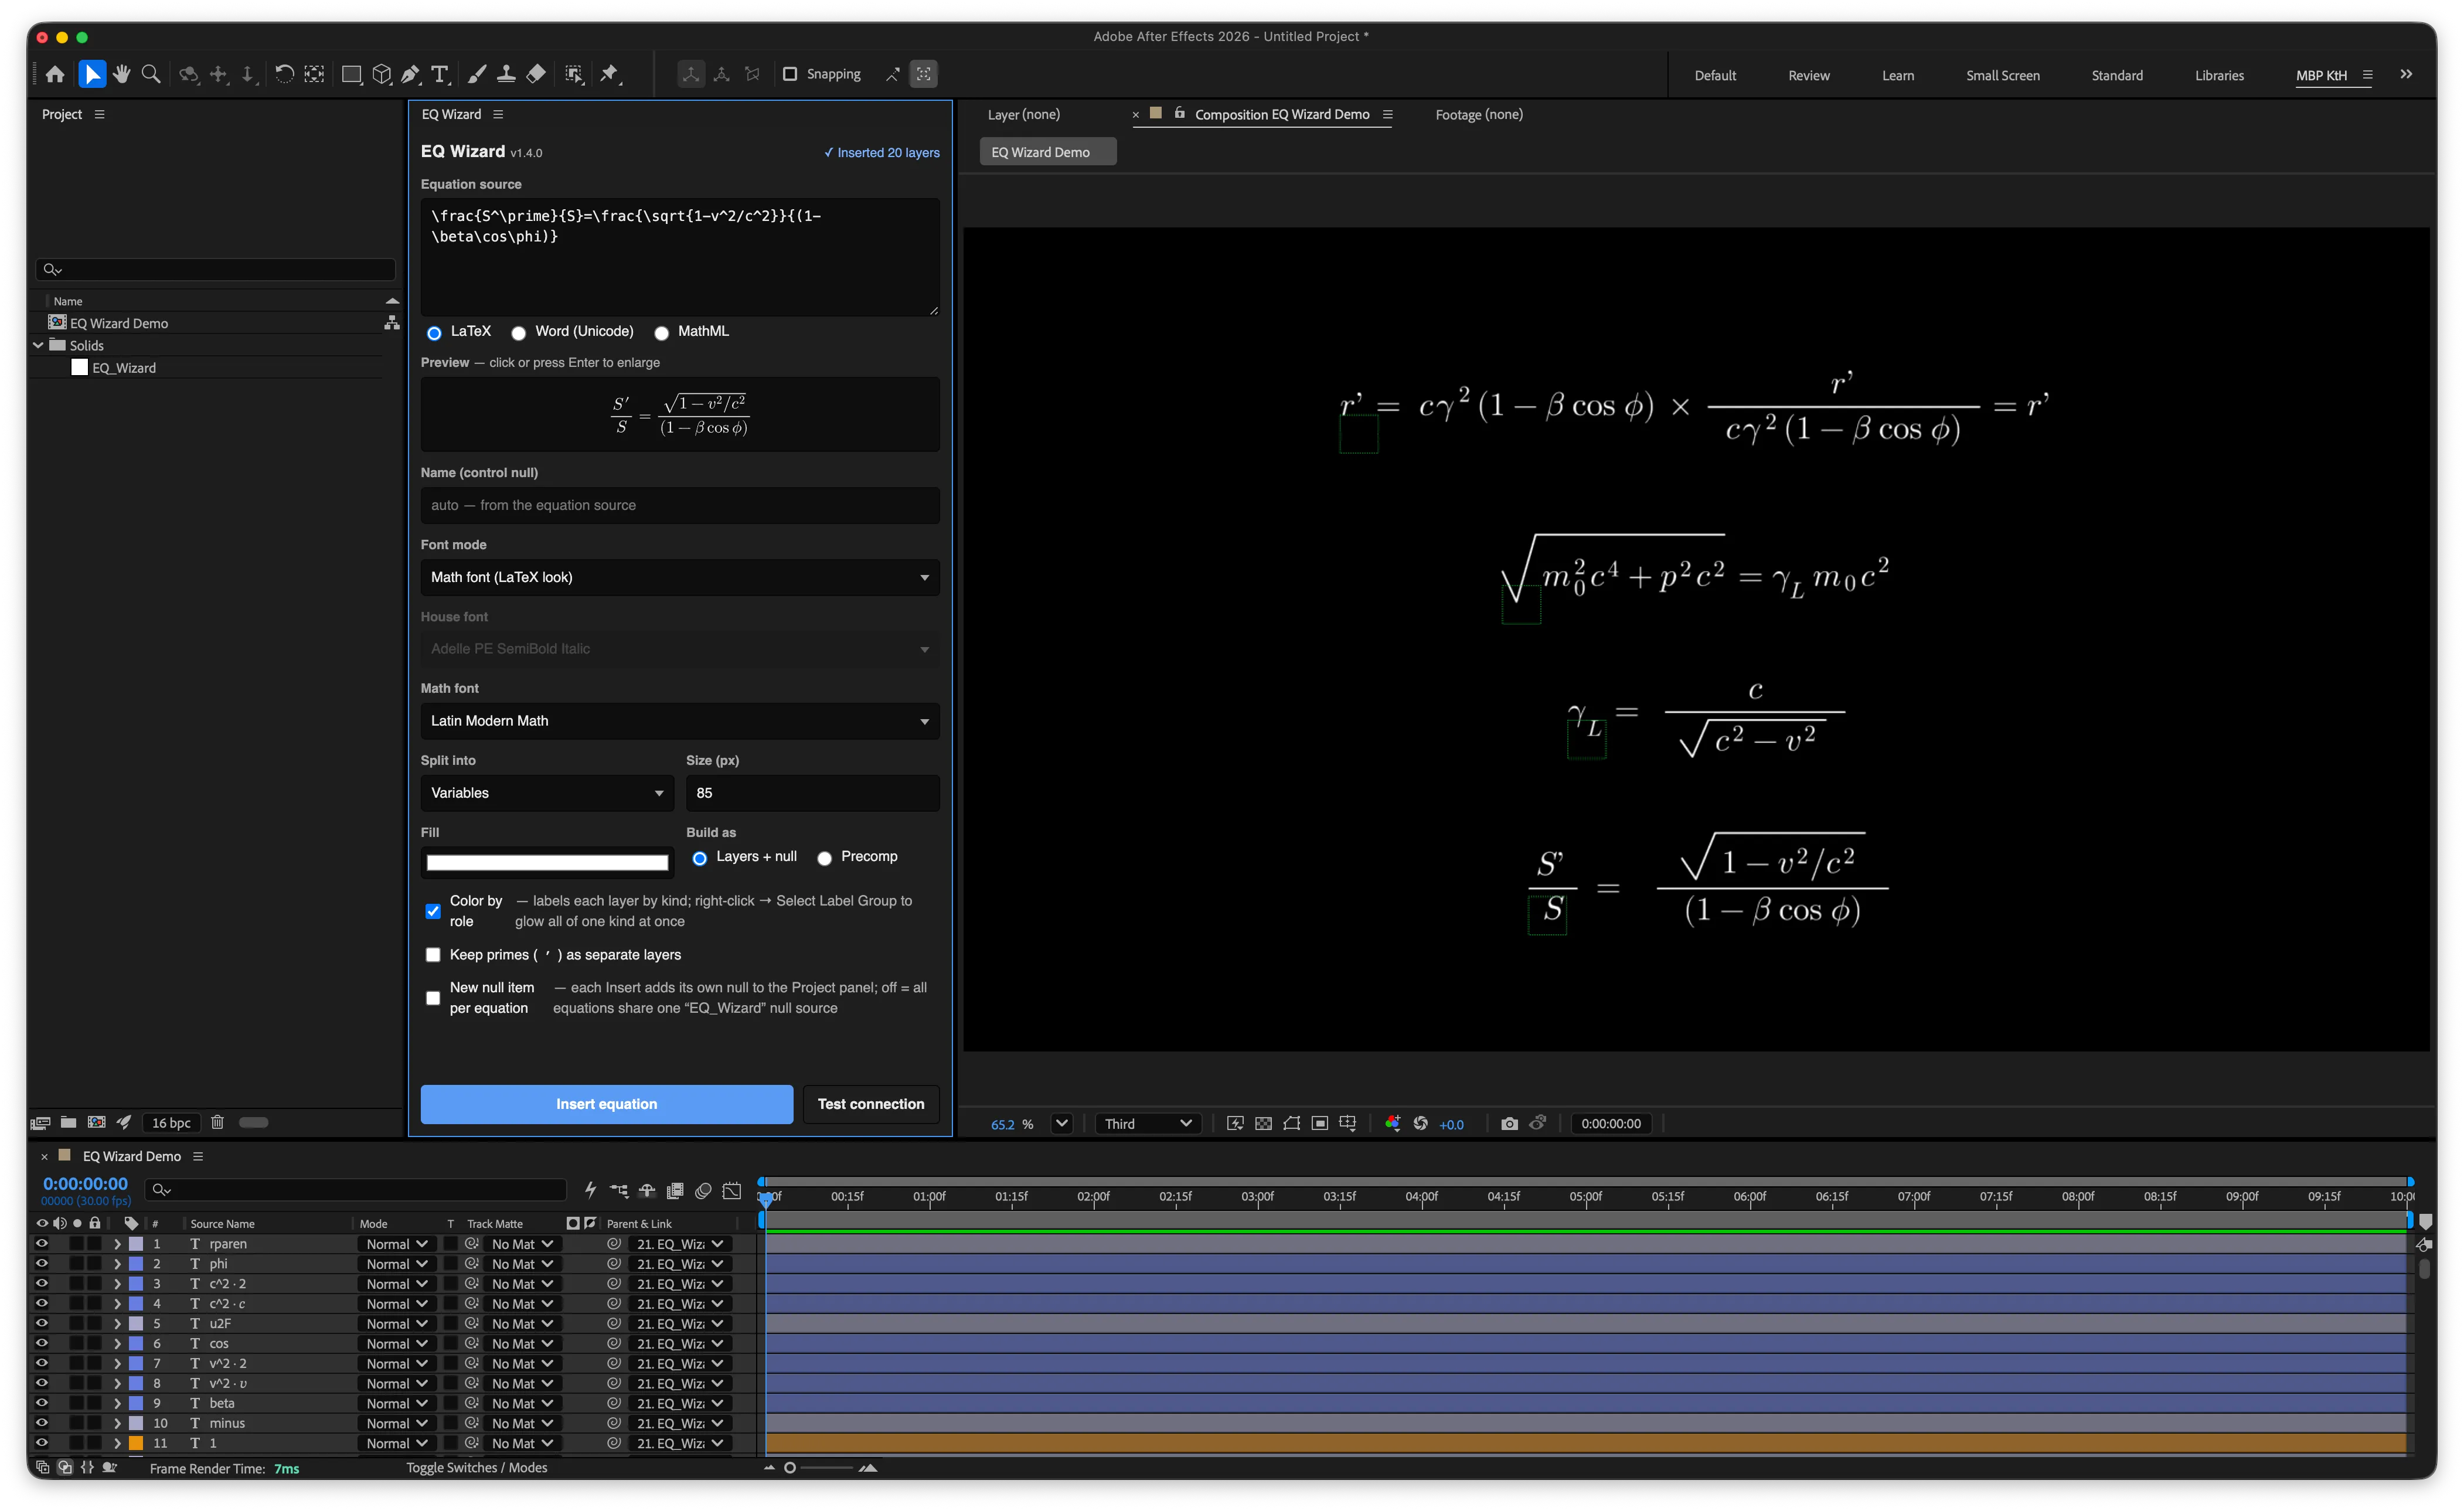Open Track Matte dropdown for cos layer

(x=523, y=1344)
